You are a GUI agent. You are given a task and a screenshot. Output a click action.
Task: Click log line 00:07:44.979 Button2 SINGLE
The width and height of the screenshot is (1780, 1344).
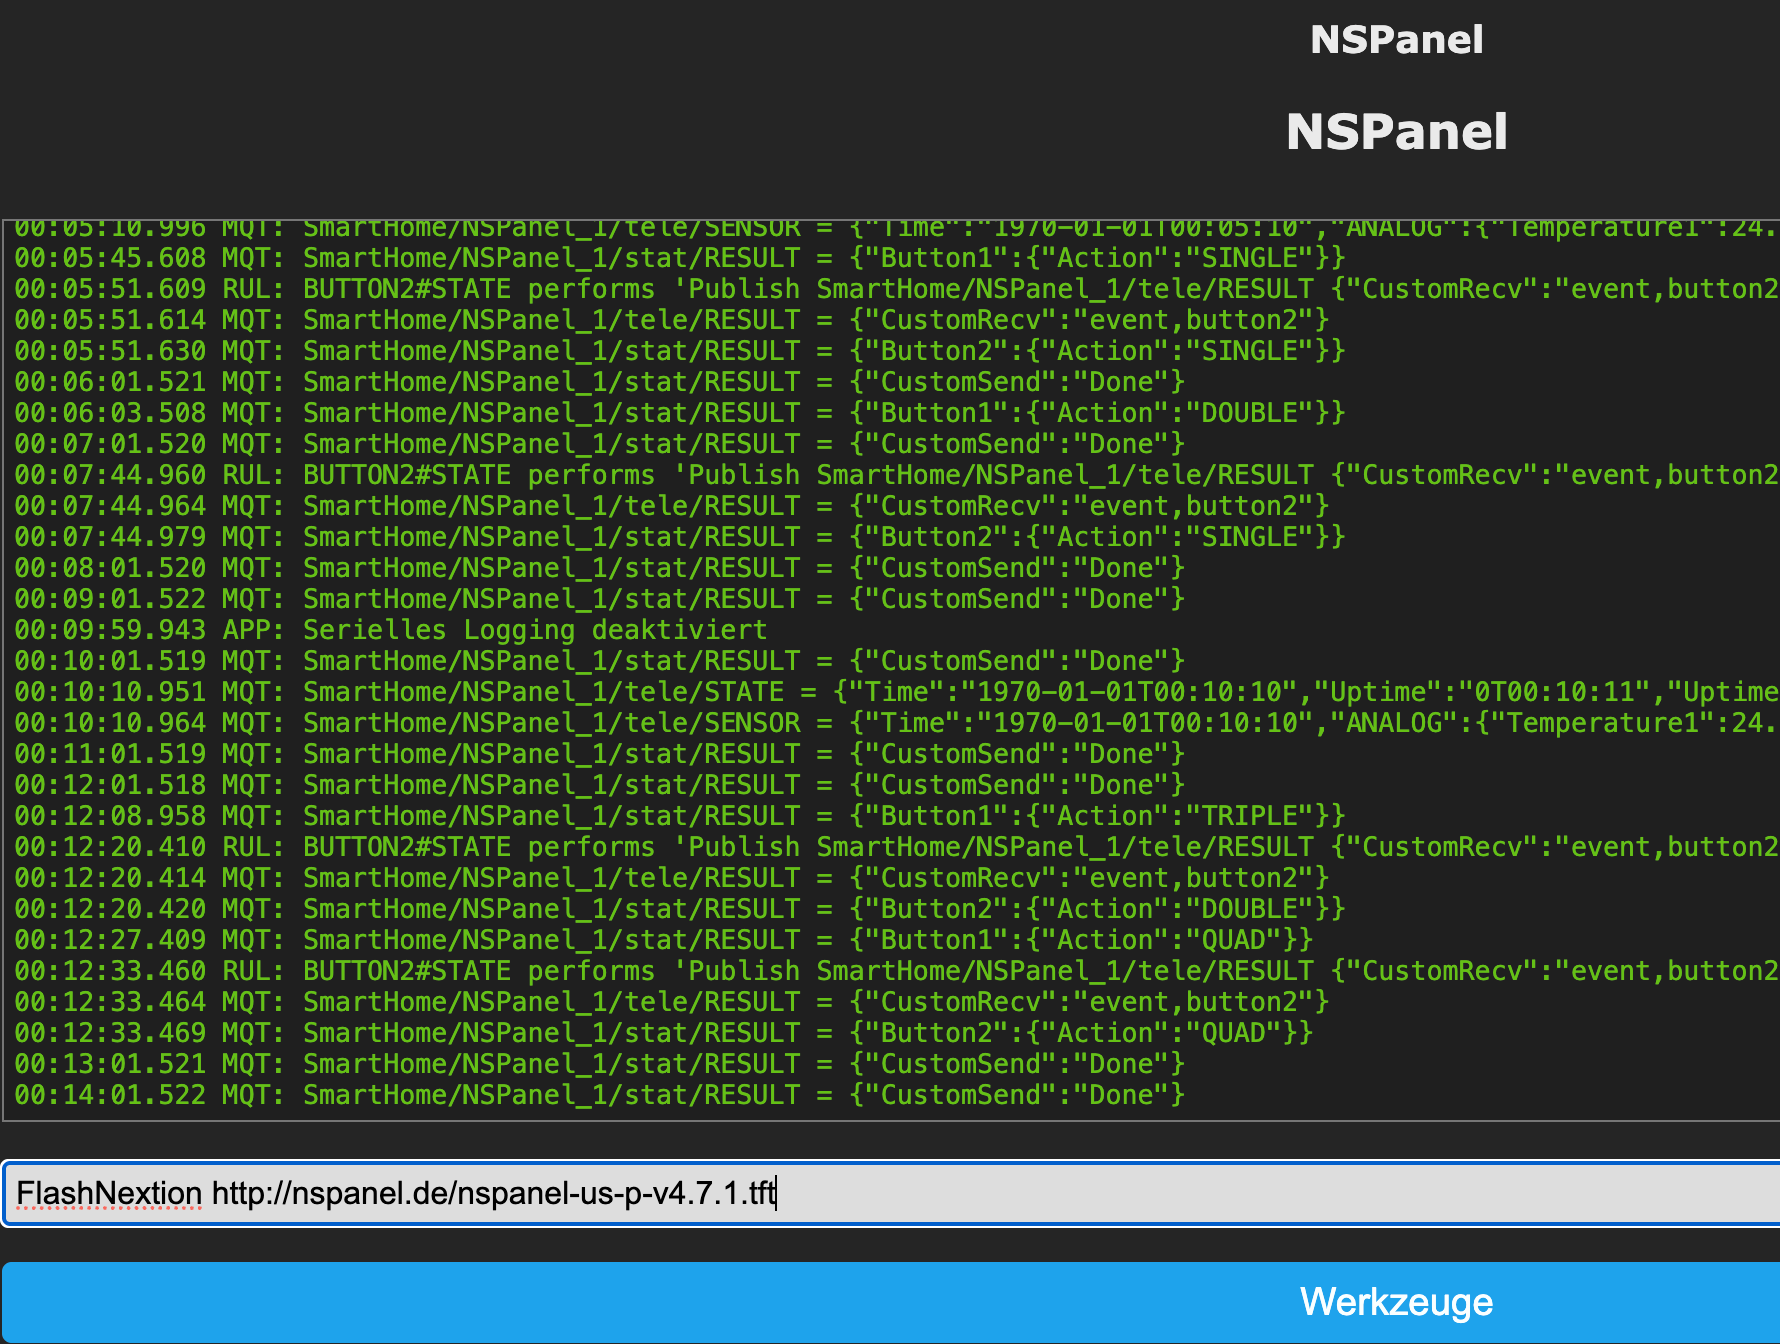[680, 537]
